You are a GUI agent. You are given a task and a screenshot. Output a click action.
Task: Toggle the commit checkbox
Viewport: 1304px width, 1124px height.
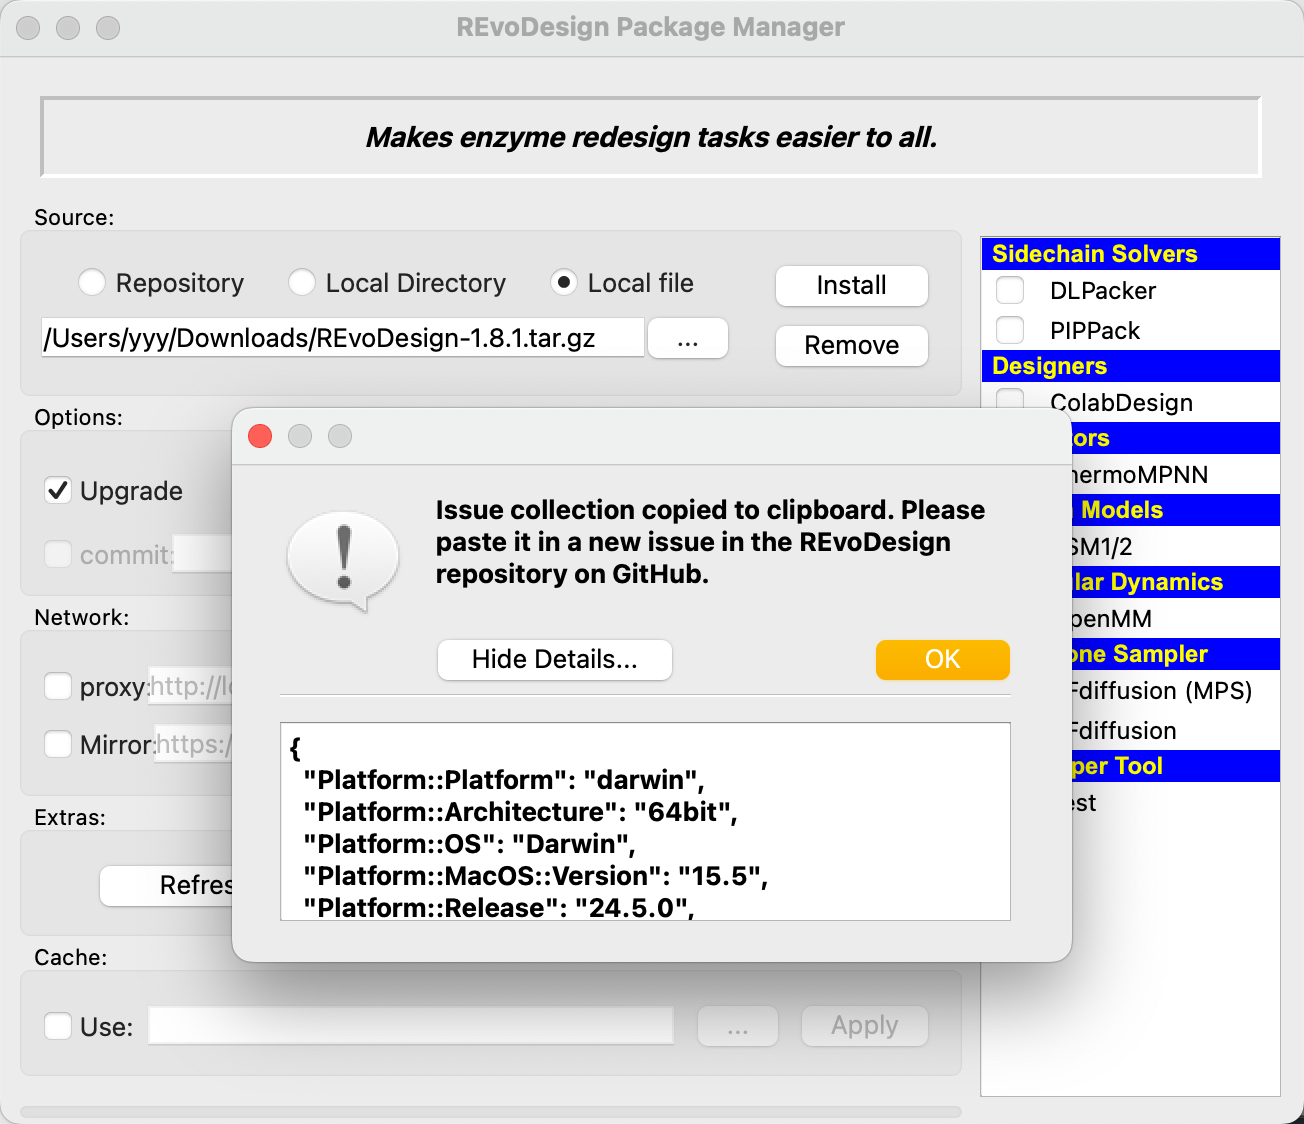coord(58,554)
